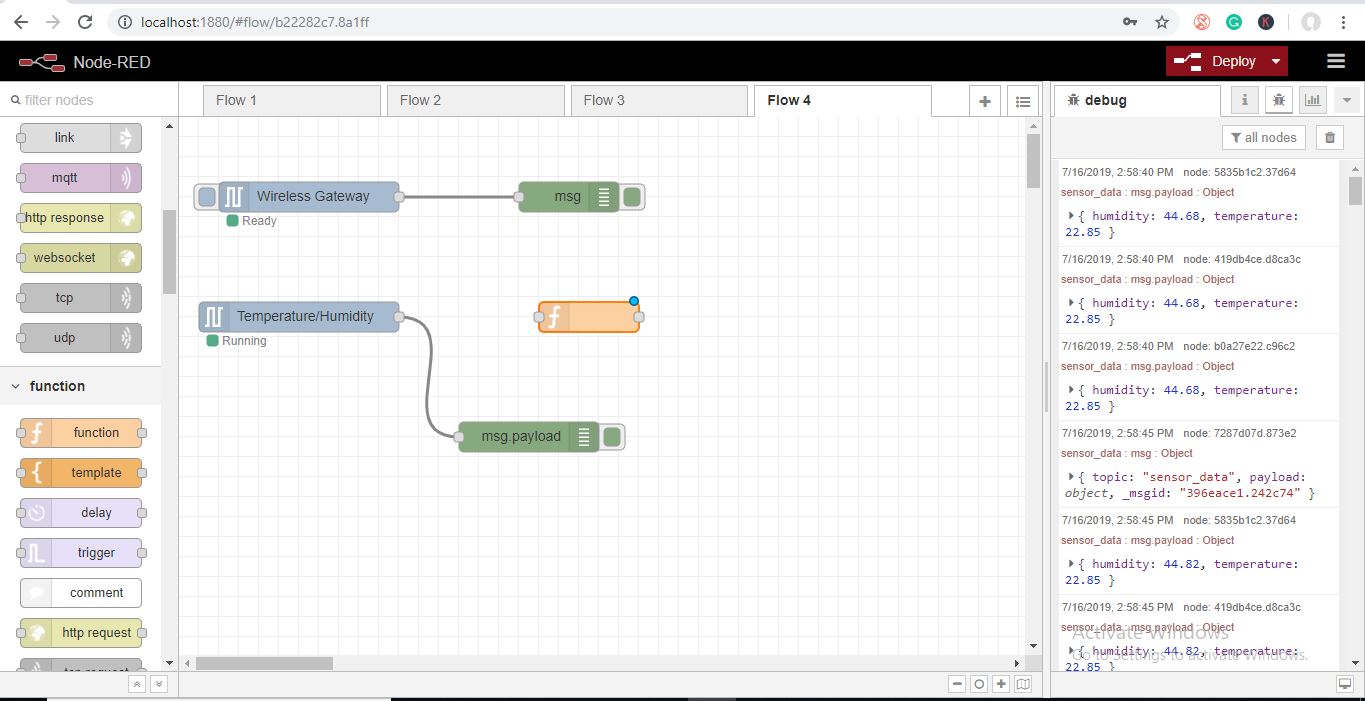Viewport: 1365px width, 701px height.
Task: Expand the humidity 44.82 object under node 5835b1c2.37d64
Action: [x=1071, y=564]
